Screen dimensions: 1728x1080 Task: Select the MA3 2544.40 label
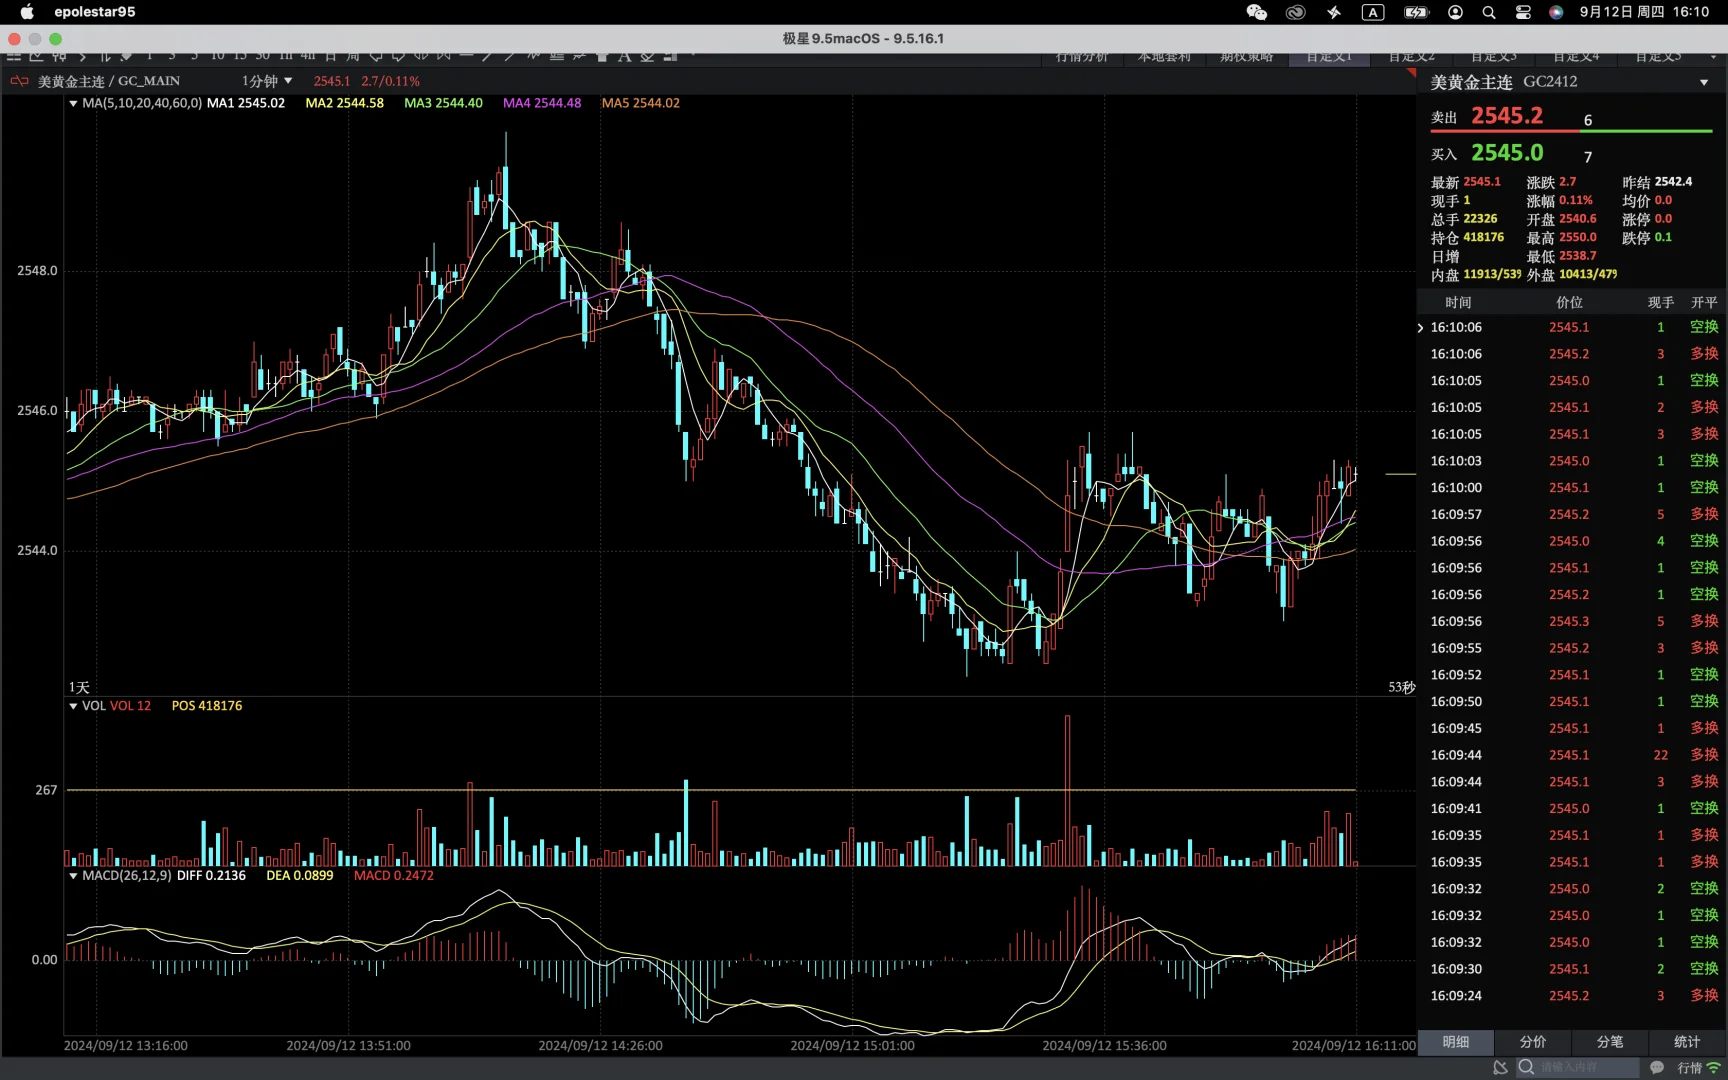point(443,103)
